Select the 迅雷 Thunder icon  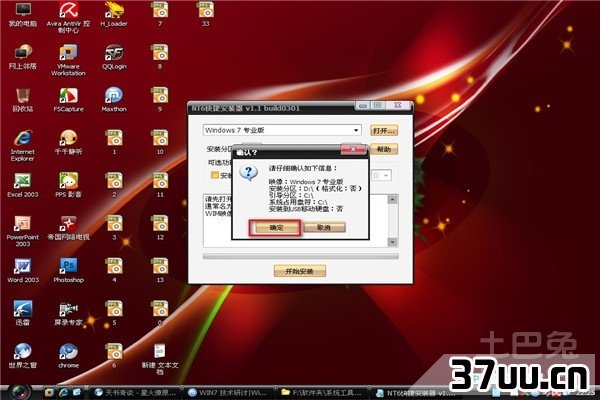click(23, 313)
